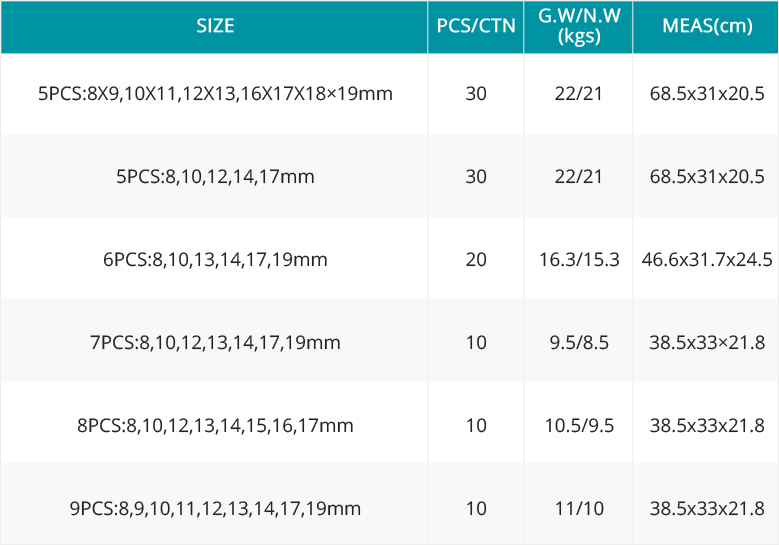Select the MEAS(cm) column header
This screenshot has height=545, width=779.
tap(707, 26)
